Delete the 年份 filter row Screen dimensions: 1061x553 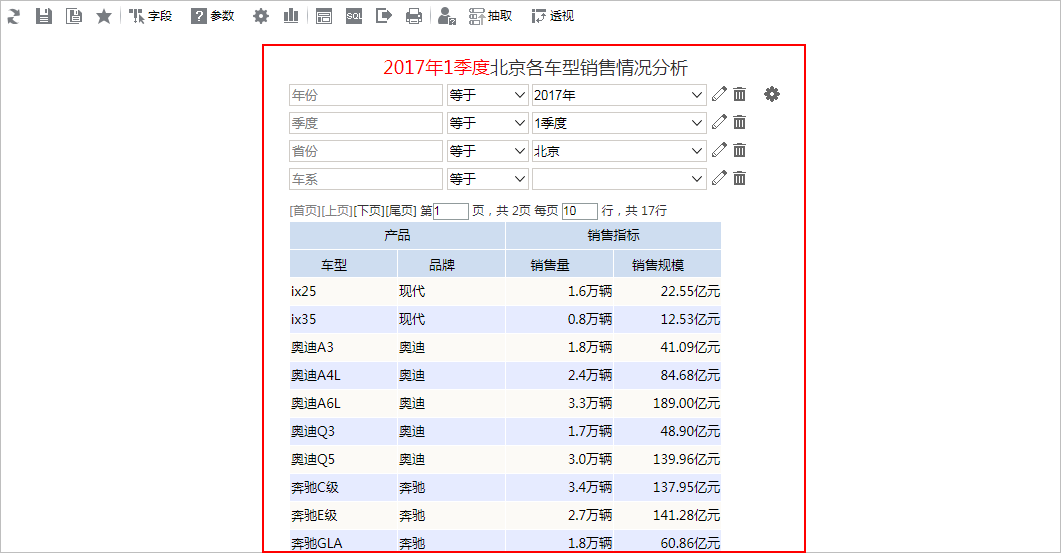pyautogui.click(x=740, y=95)
